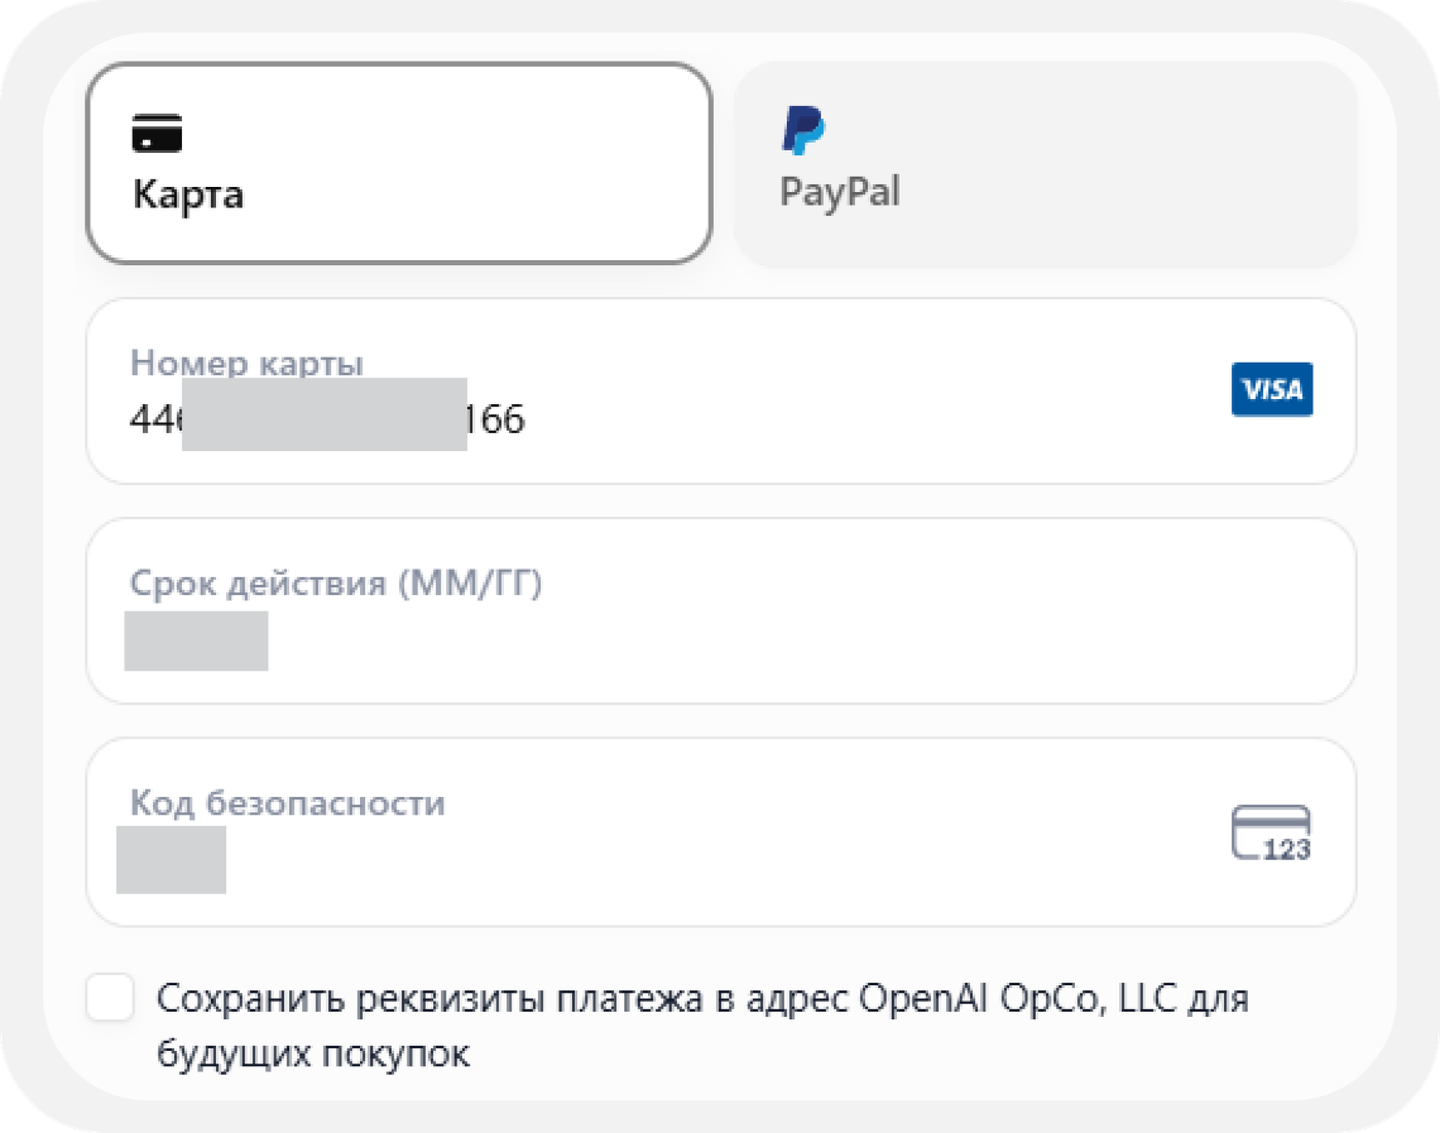Click the Карта text in the selected tab

[x=188, y=194]
